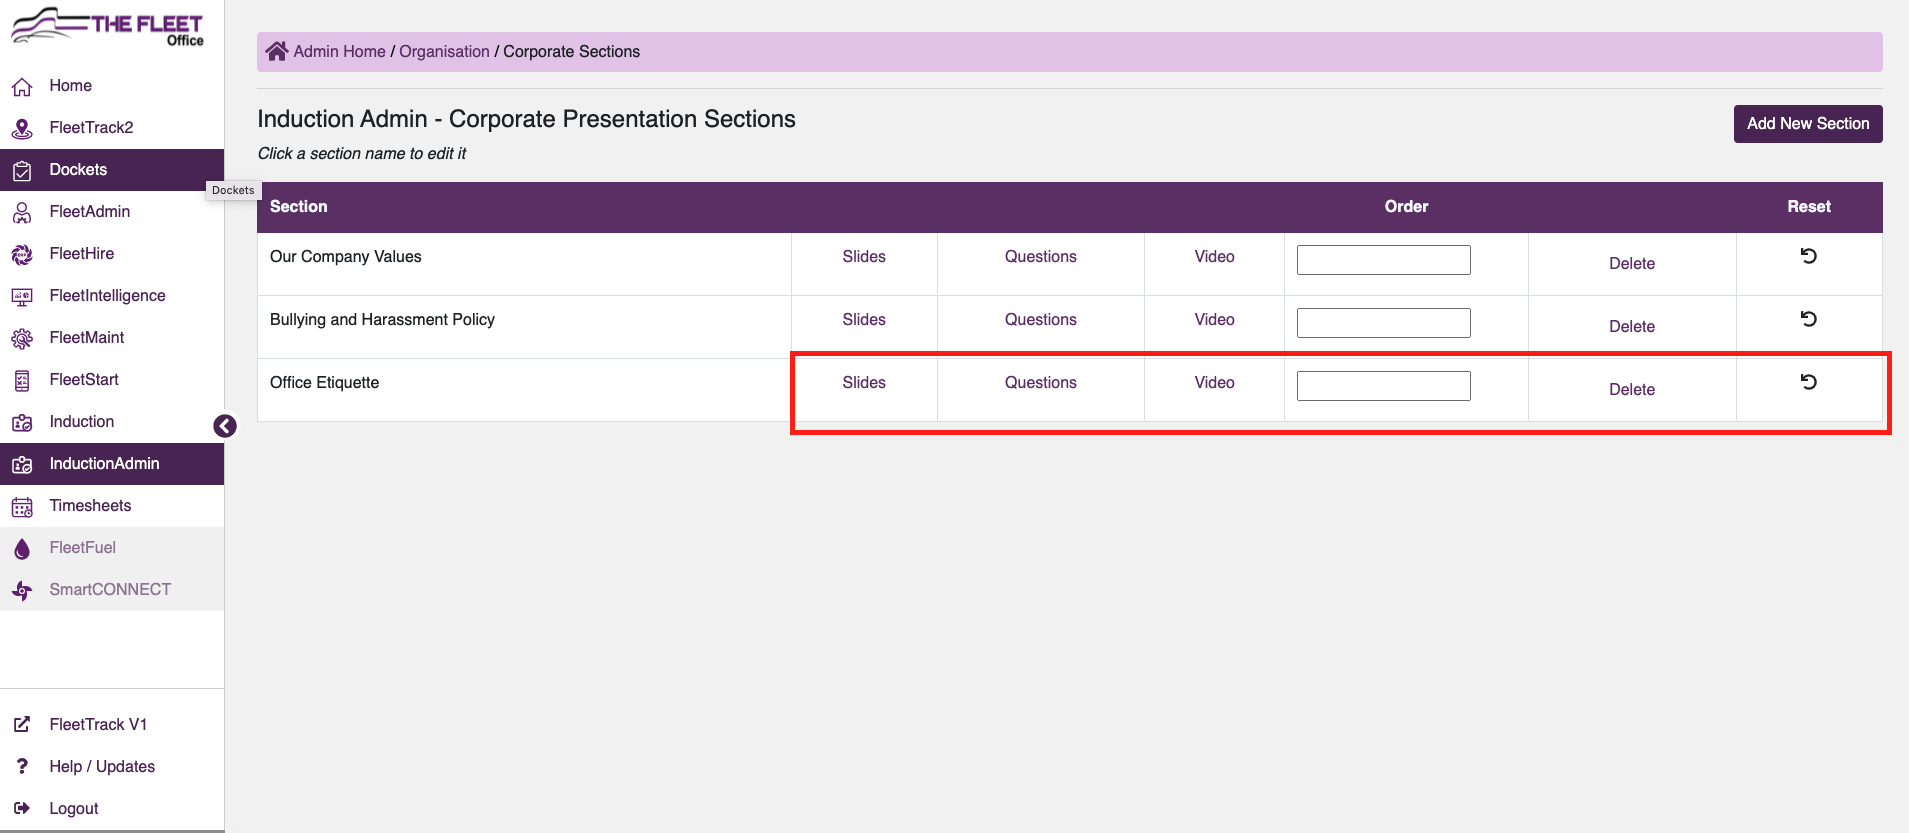Open Slides for Our Company Values
The width and height of the screenshot is (1909, 833).
864,256
